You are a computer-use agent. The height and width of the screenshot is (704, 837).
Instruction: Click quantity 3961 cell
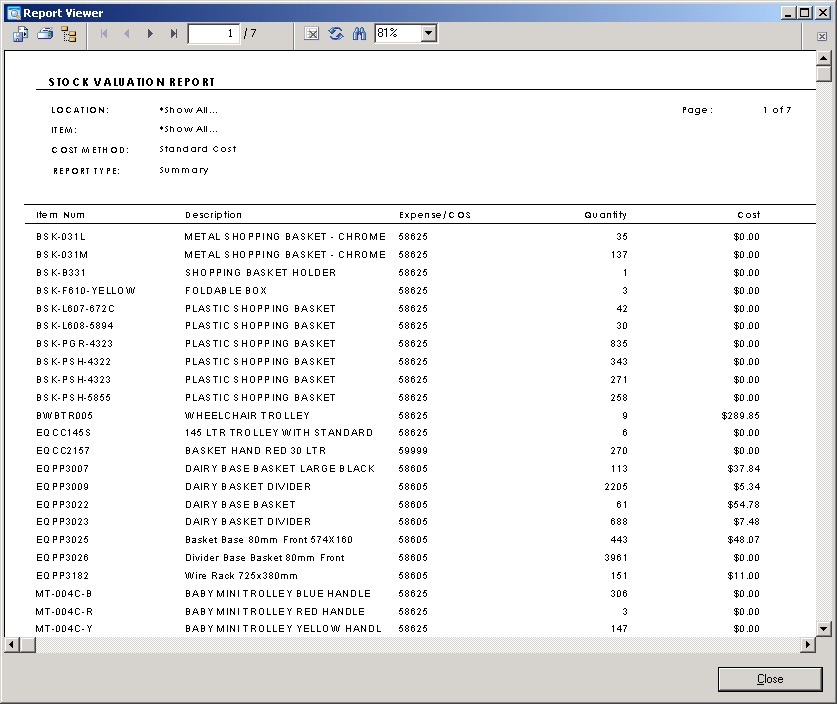pos(616,558)
